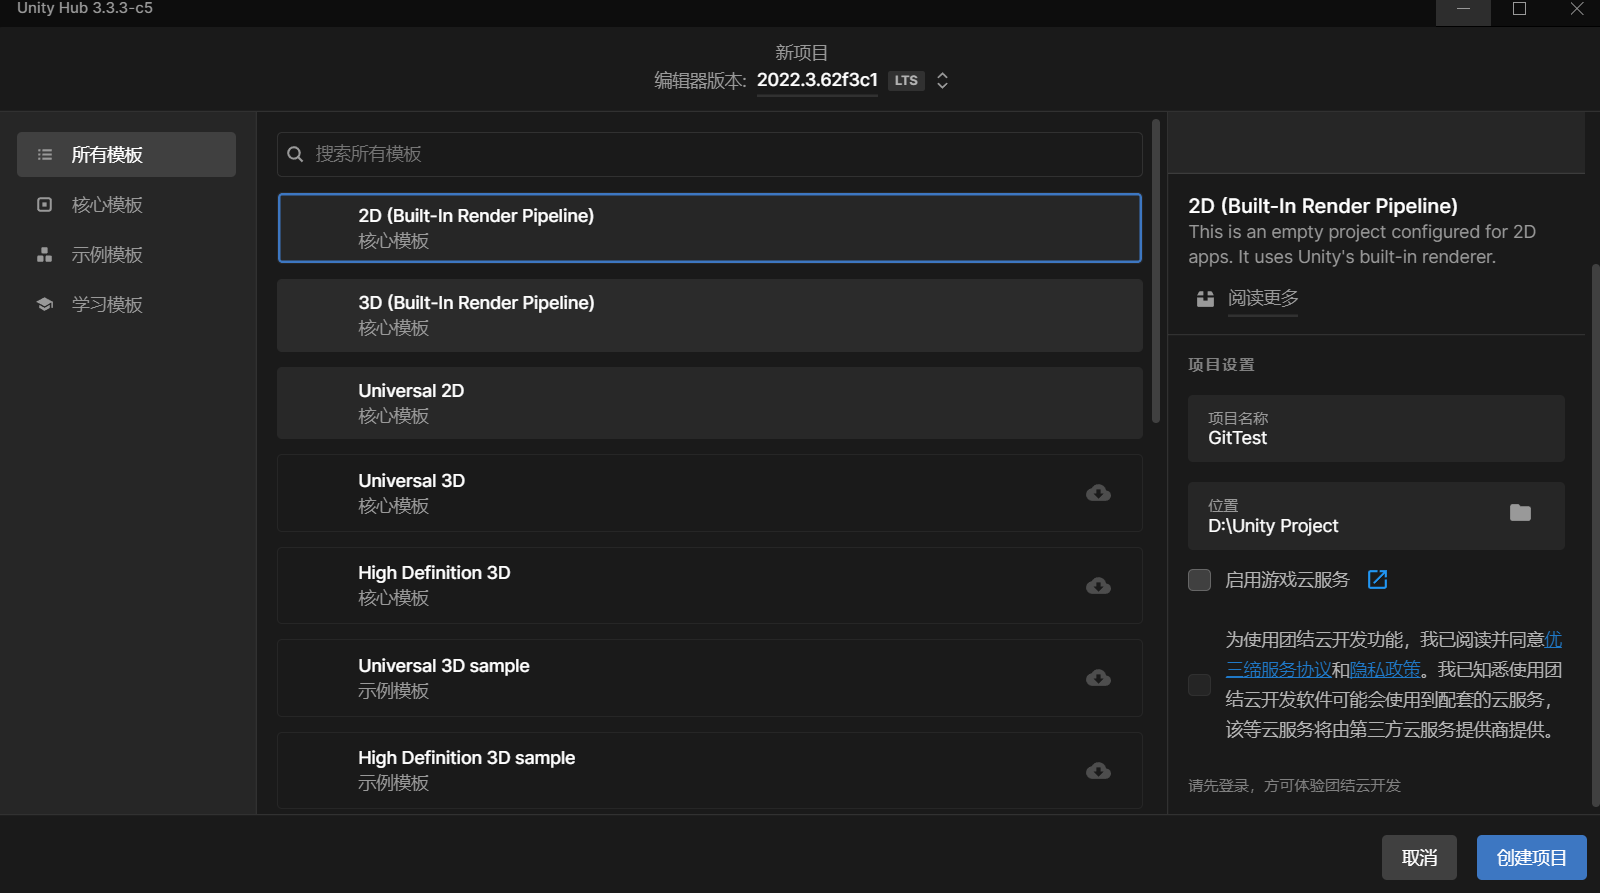Click the 项目设置 heading text

click(x=1221, y=365)
